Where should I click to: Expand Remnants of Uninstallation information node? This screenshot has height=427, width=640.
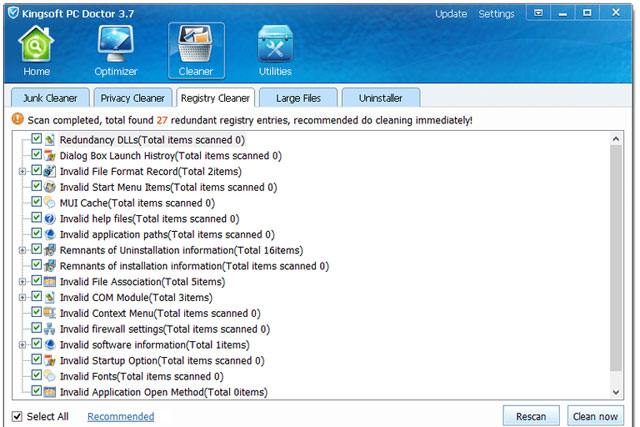[x=22, y=250]
